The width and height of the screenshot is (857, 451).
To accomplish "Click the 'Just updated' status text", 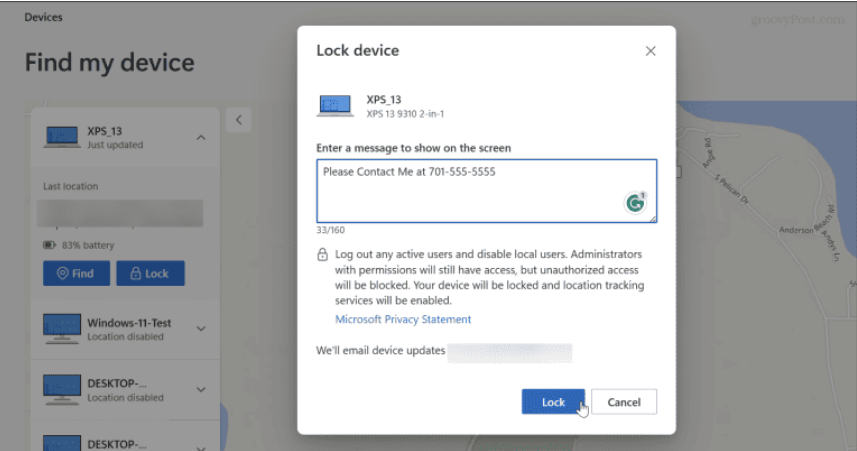I will click(115, 145).
